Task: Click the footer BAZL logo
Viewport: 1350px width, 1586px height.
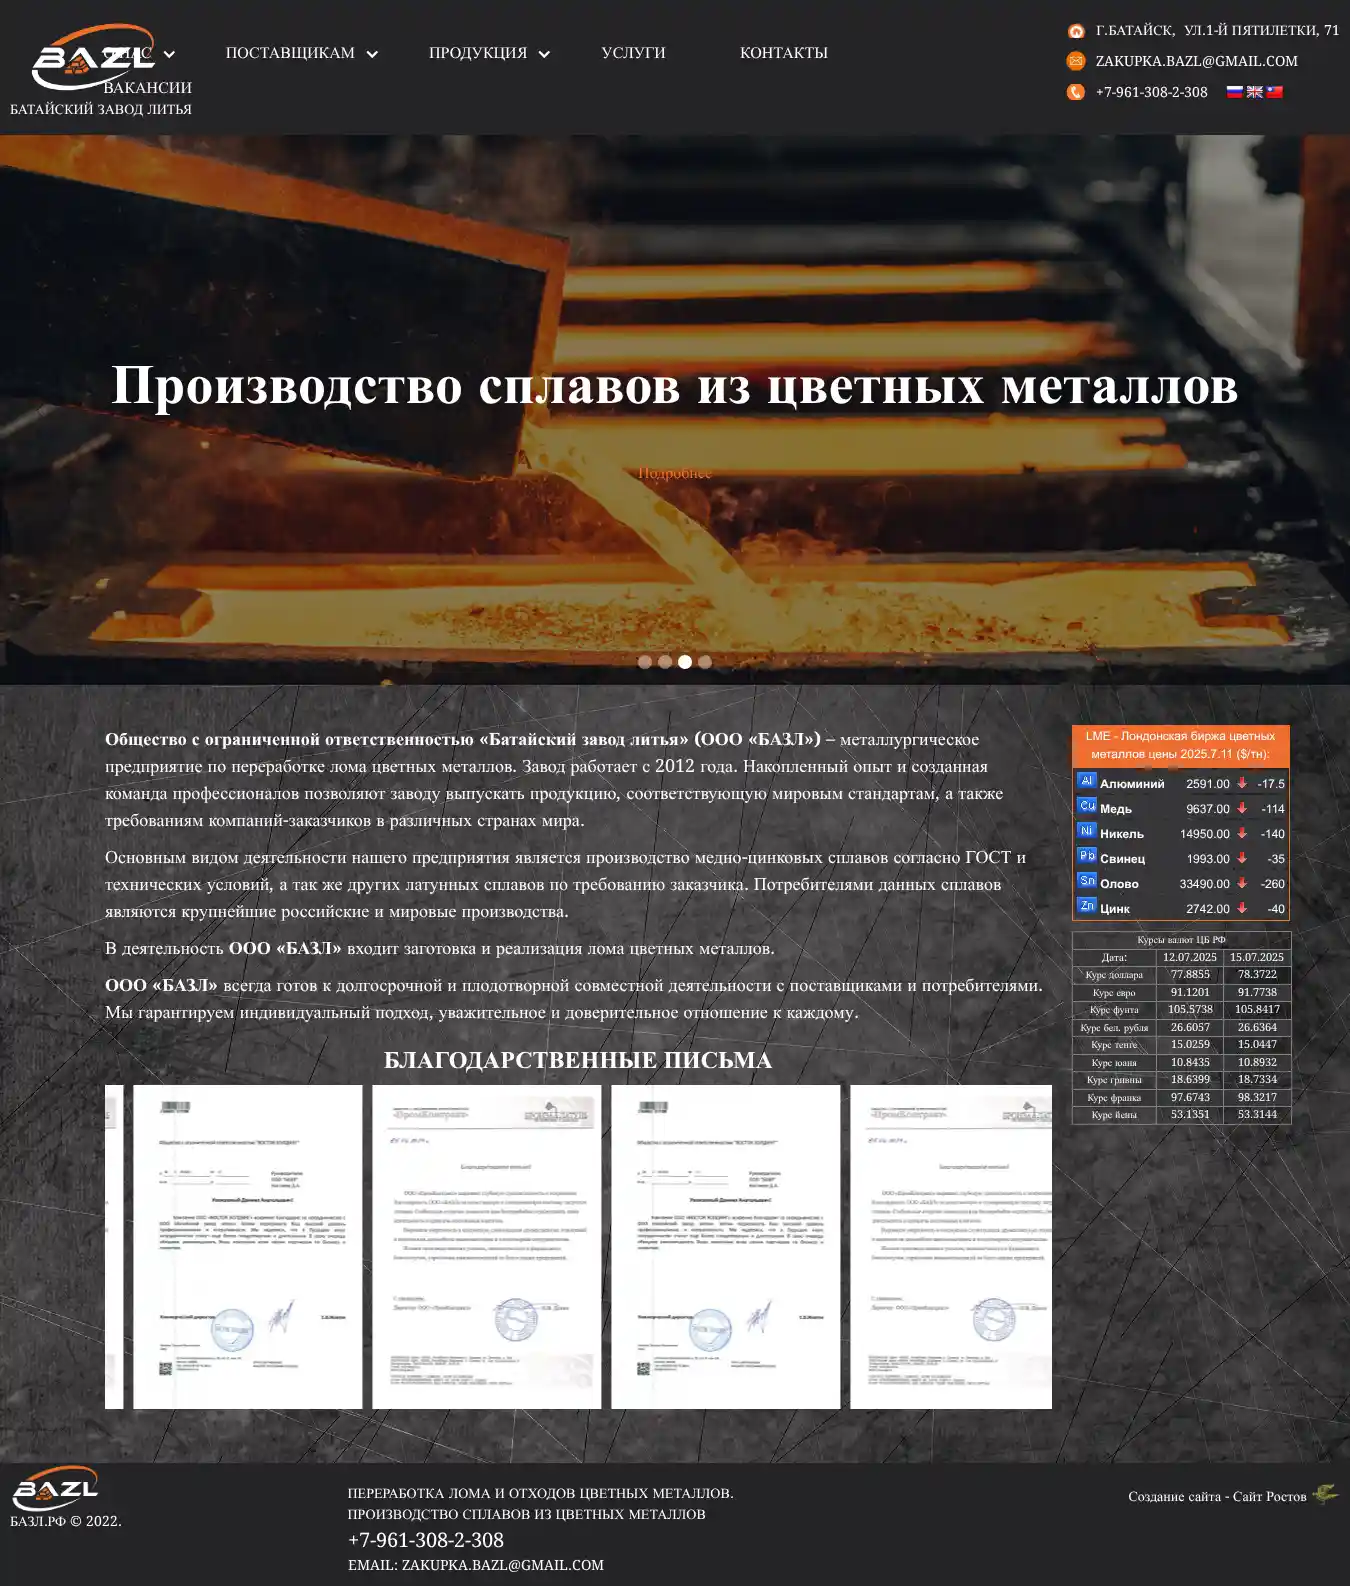Action: click(x=55, y=1489)
